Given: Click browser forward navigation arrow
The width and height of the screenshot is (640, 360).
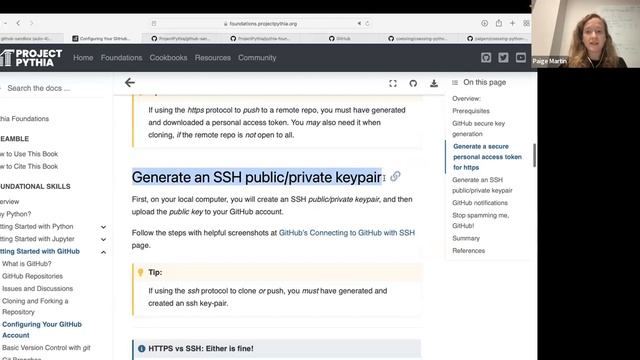Looking at the screenshot, I should (x=31, y=23).
